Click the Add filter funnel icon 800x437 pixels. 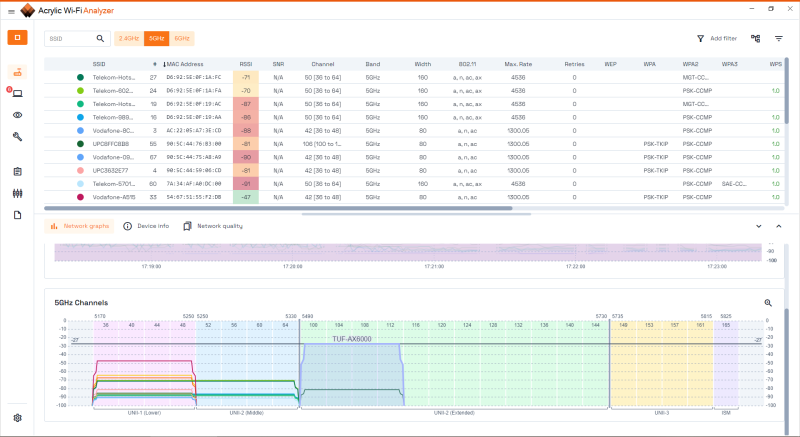pyautogui.click(x=701, y=38)
